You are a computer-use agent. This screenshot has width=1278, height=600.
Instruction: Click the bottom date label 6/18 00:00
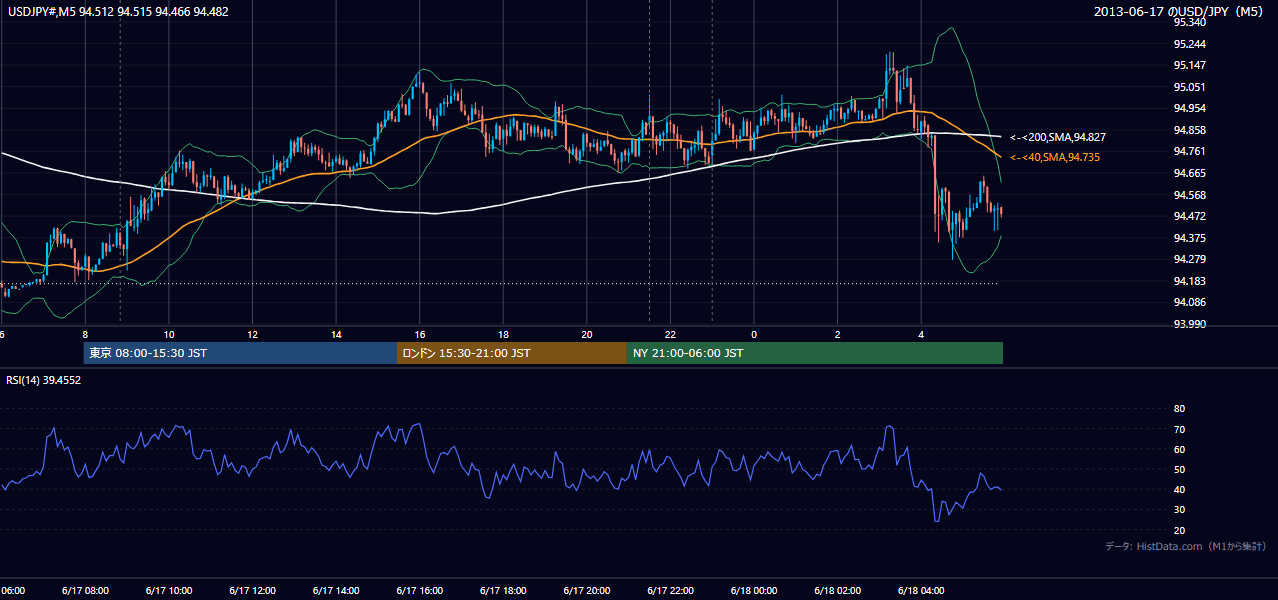coord(754,591)
